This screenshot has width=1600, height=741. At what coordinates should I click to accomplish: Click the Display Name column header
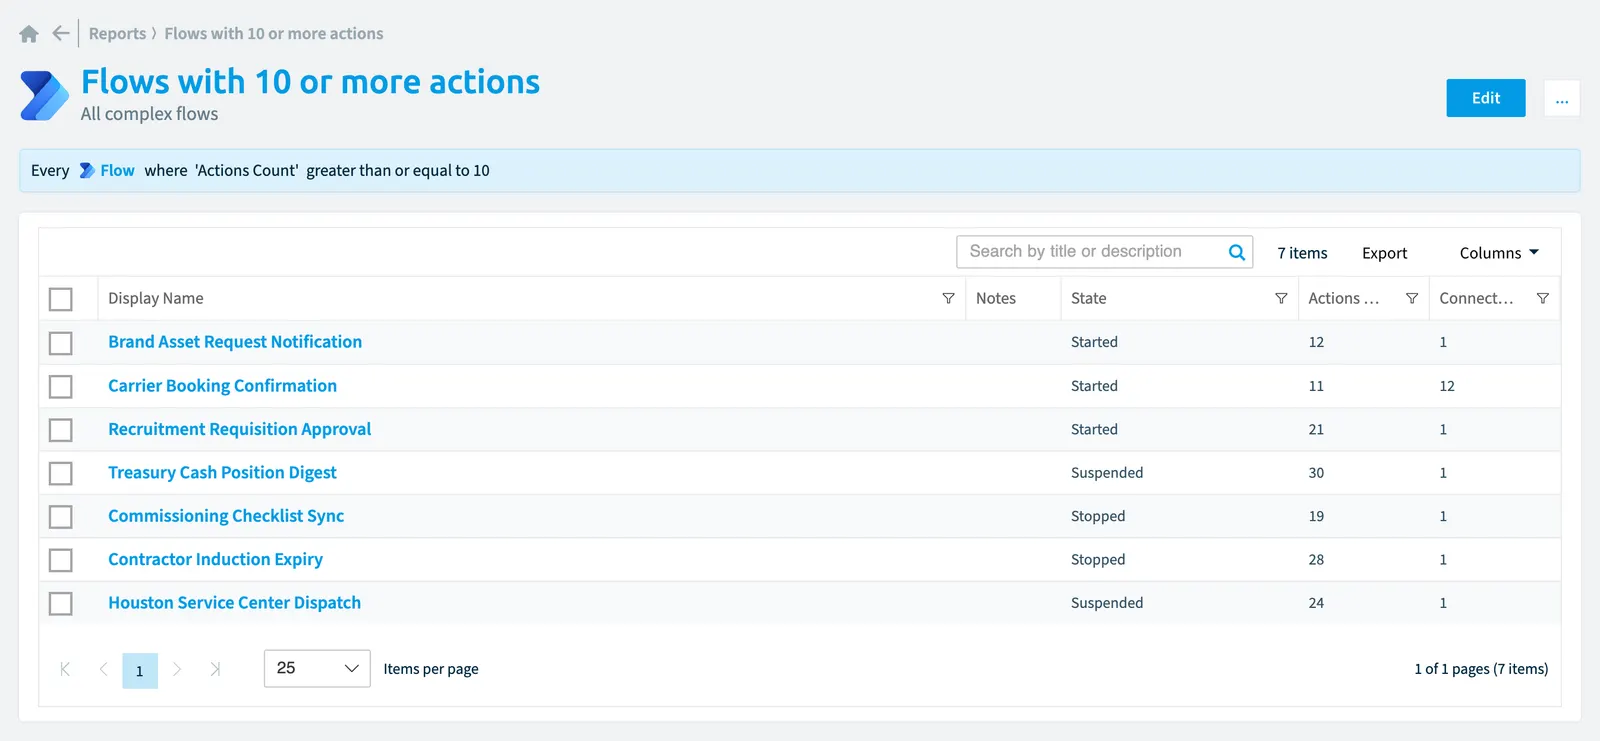(x=156, y=298)
